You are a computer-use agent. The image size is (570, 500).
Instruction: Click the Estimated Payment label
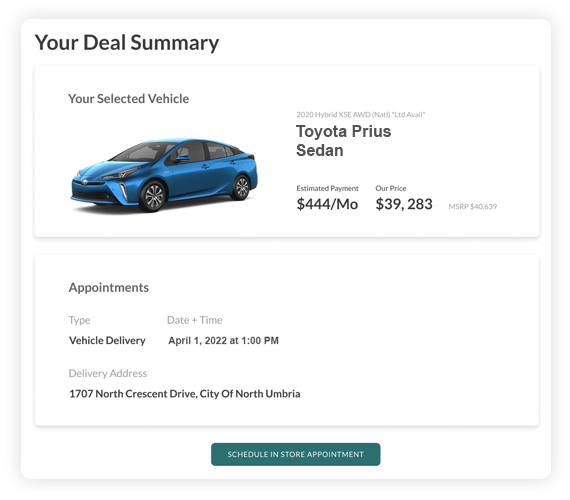pos(327,188)
